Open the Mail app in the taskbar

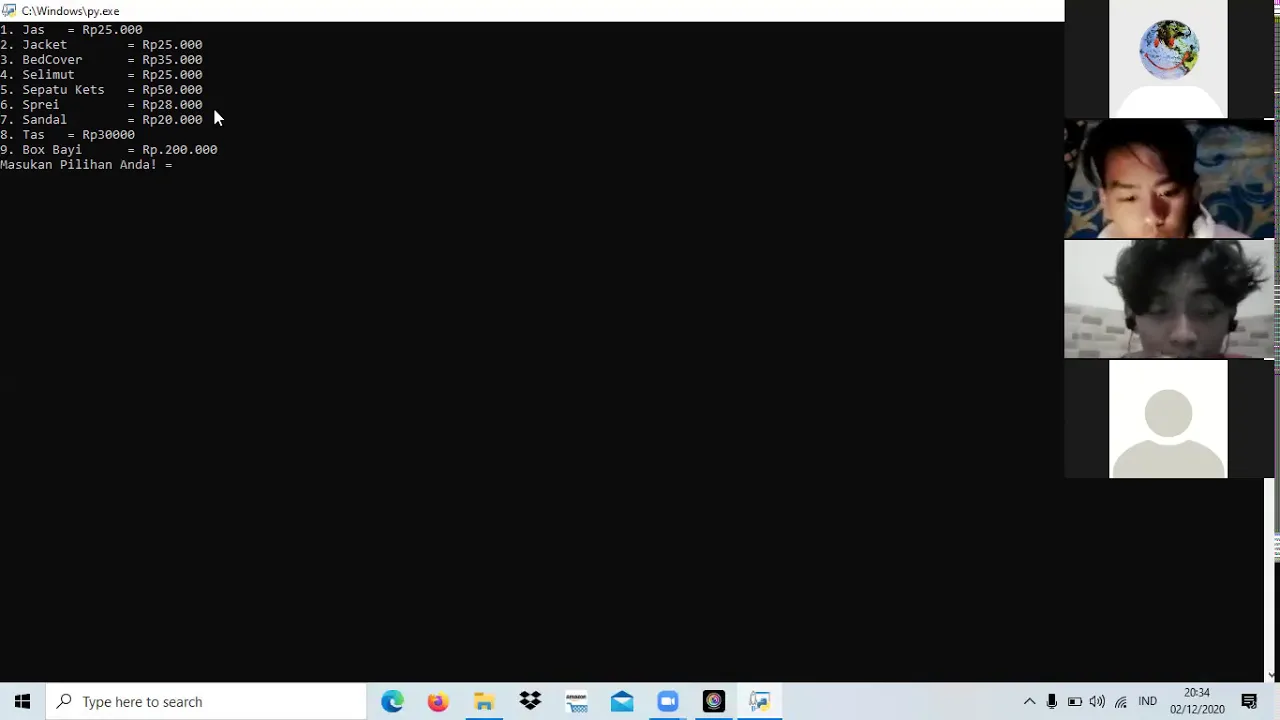[x=622, y=702]
